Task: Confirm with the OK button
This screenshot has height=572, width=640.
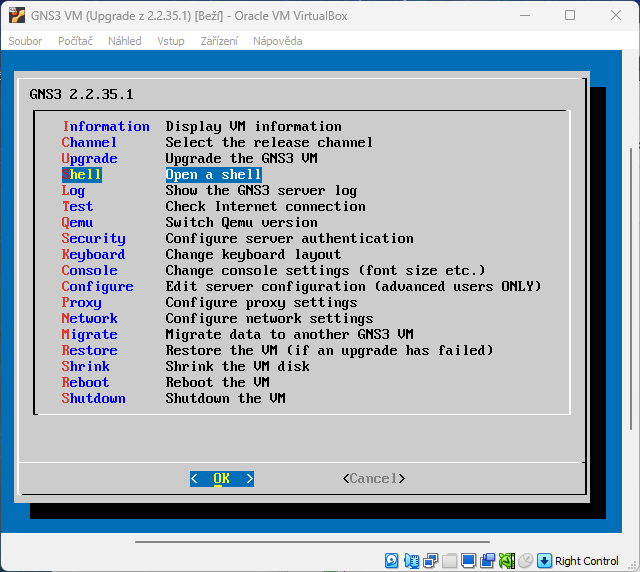Action: point(222,479)
